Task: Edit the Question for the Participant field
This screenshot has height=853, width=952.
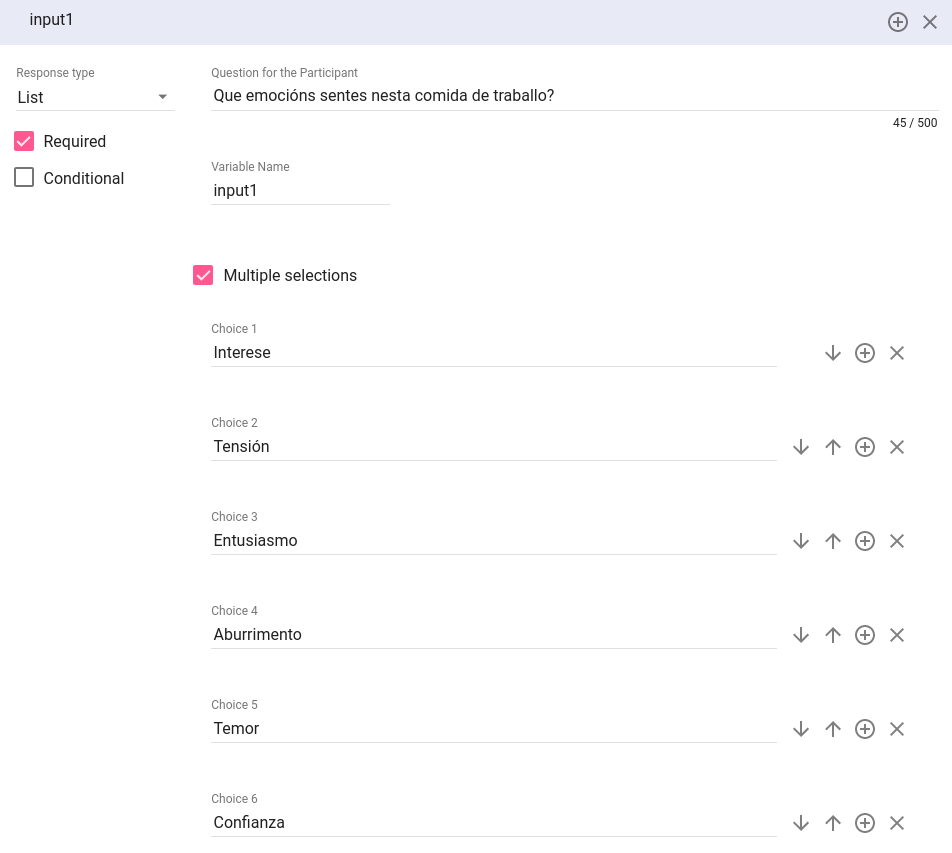Action: point(573,96)
